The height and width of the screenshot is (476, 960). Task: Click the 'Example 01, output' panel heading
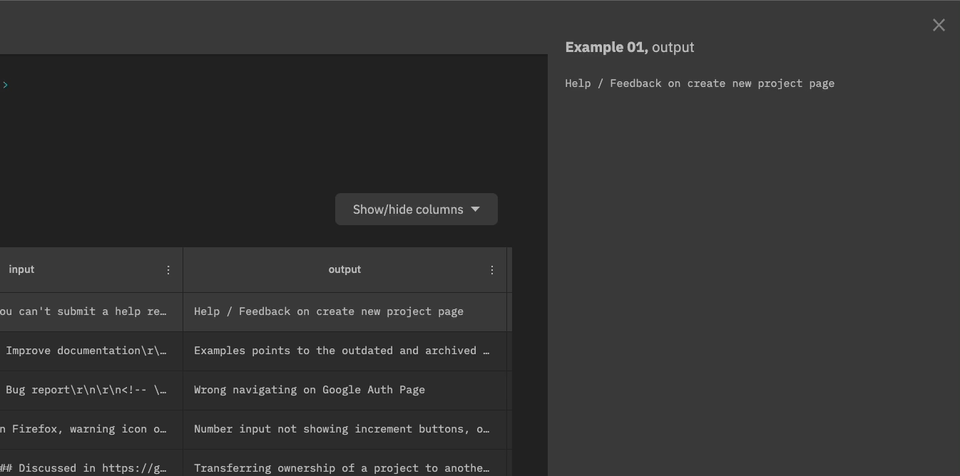pos(629,47)
